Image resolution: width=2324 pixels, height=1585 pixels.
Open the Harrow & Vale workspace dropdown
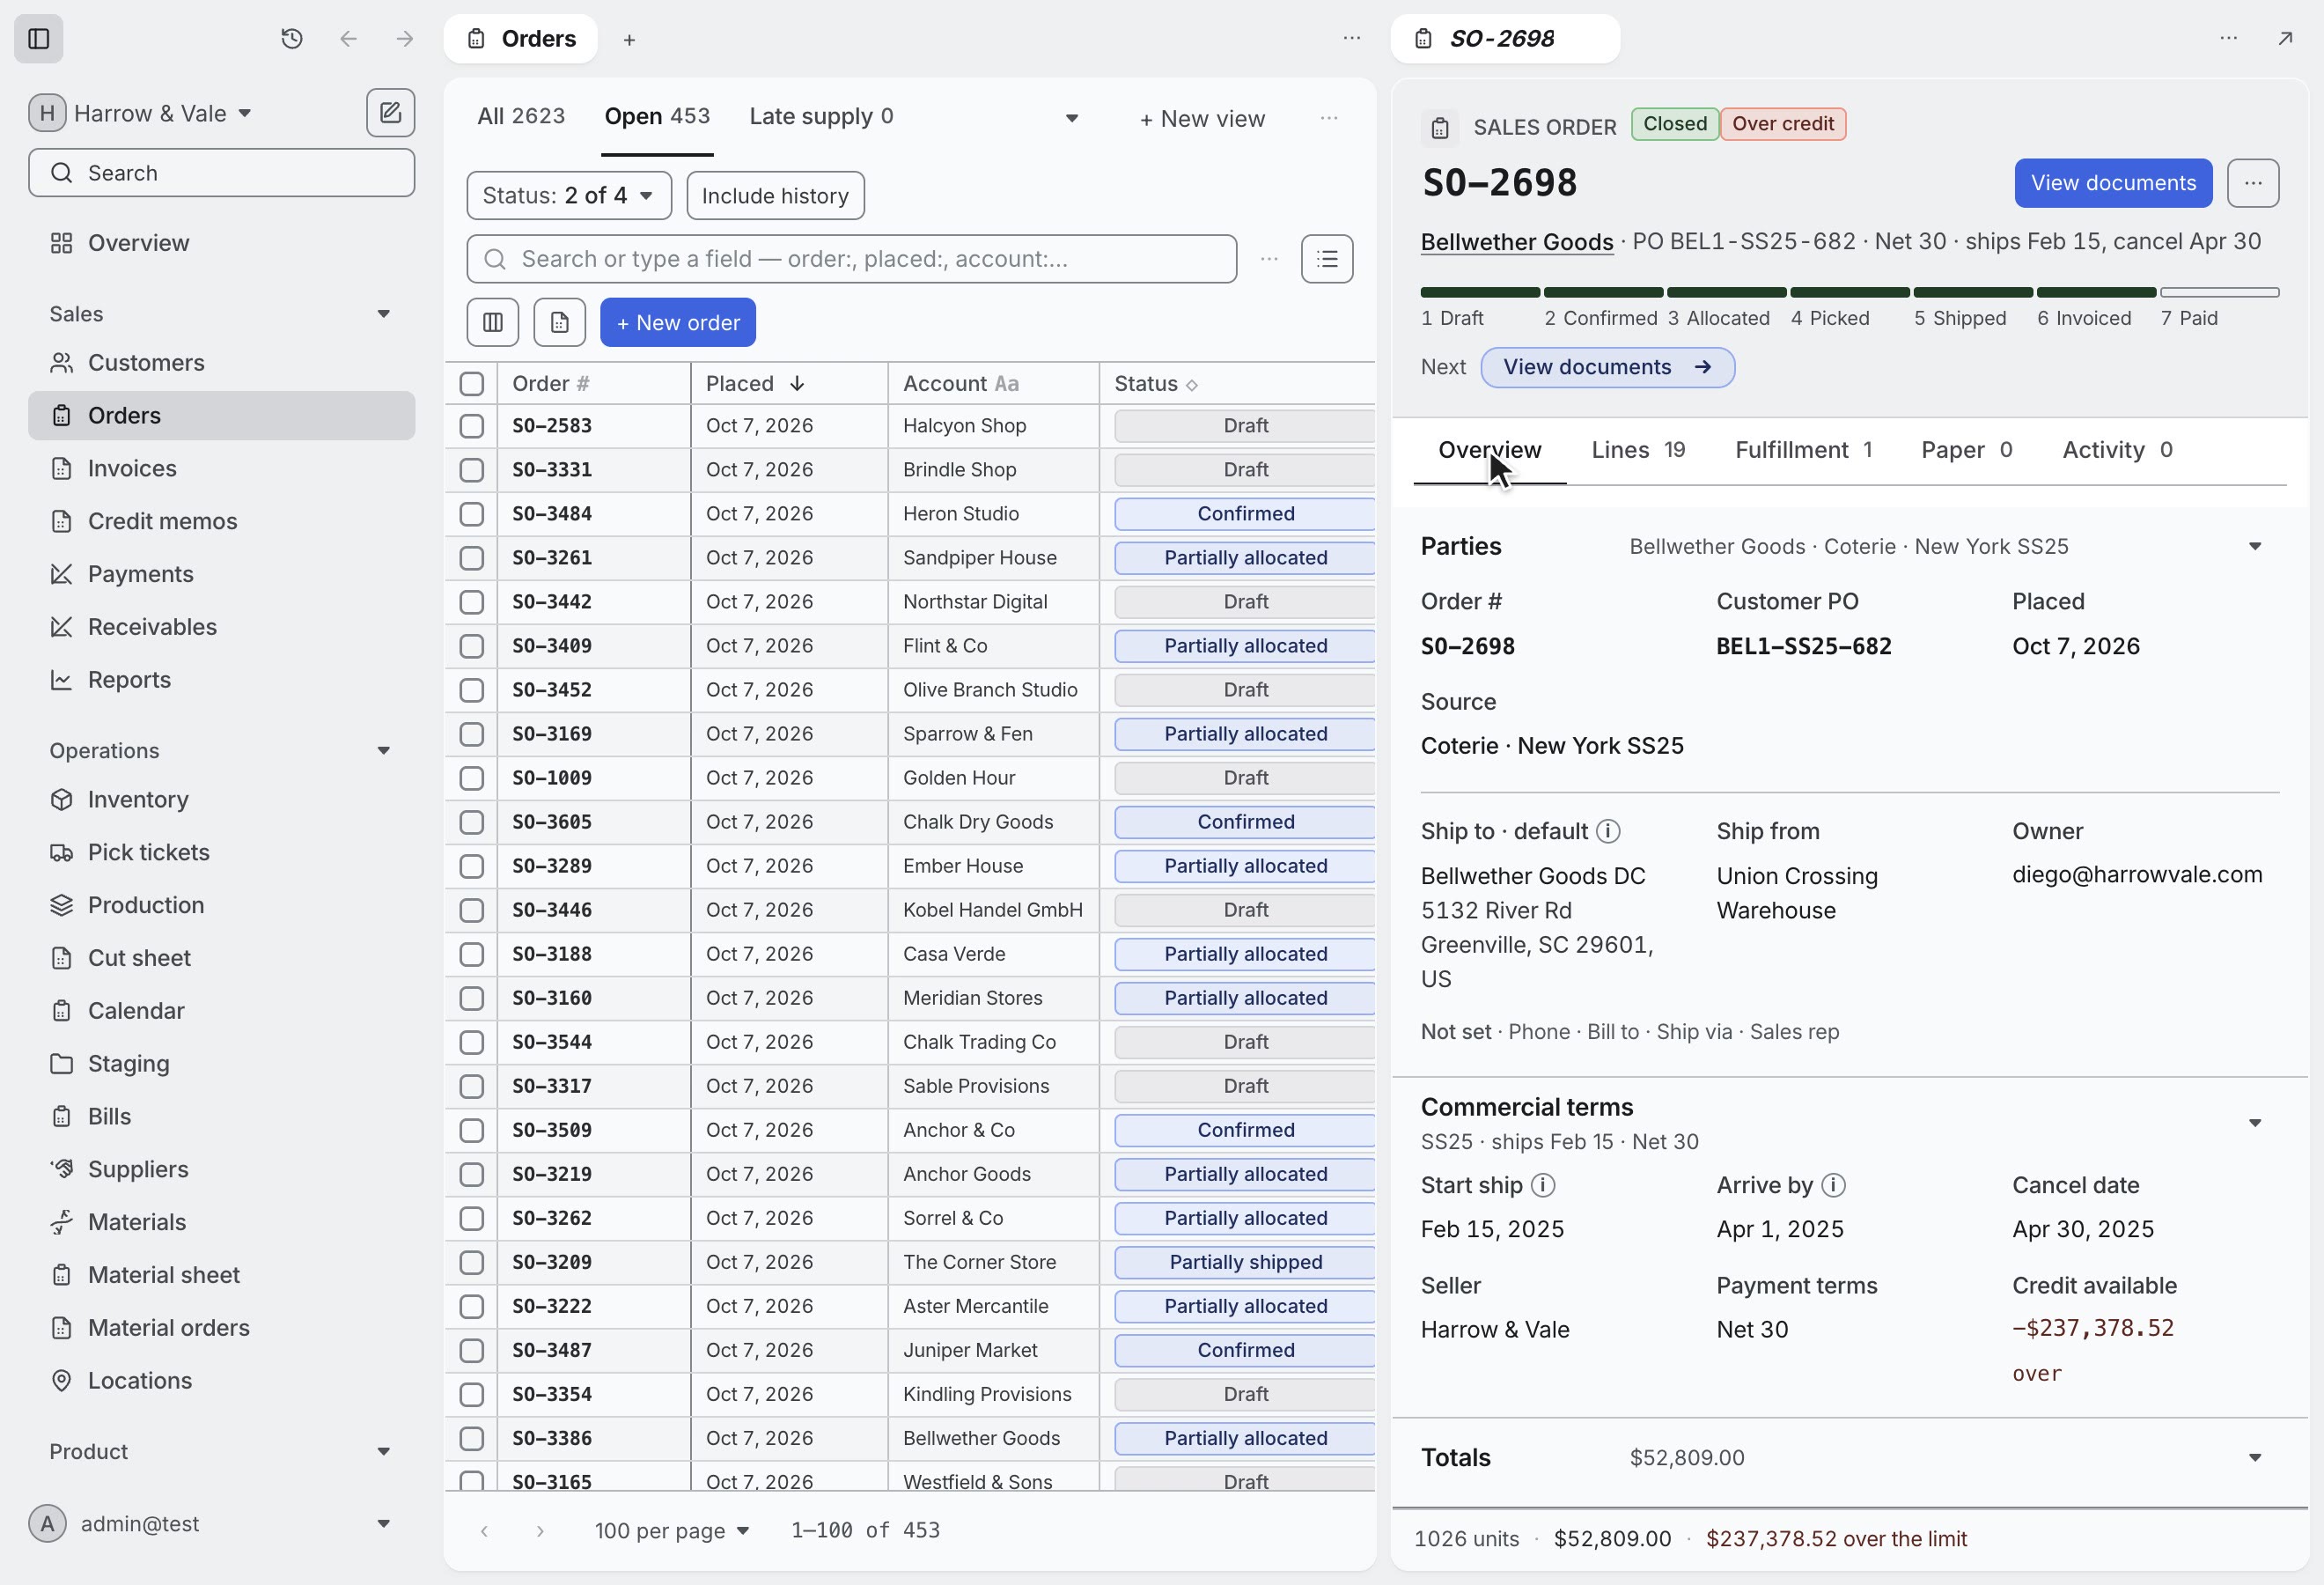pos(141,113)
